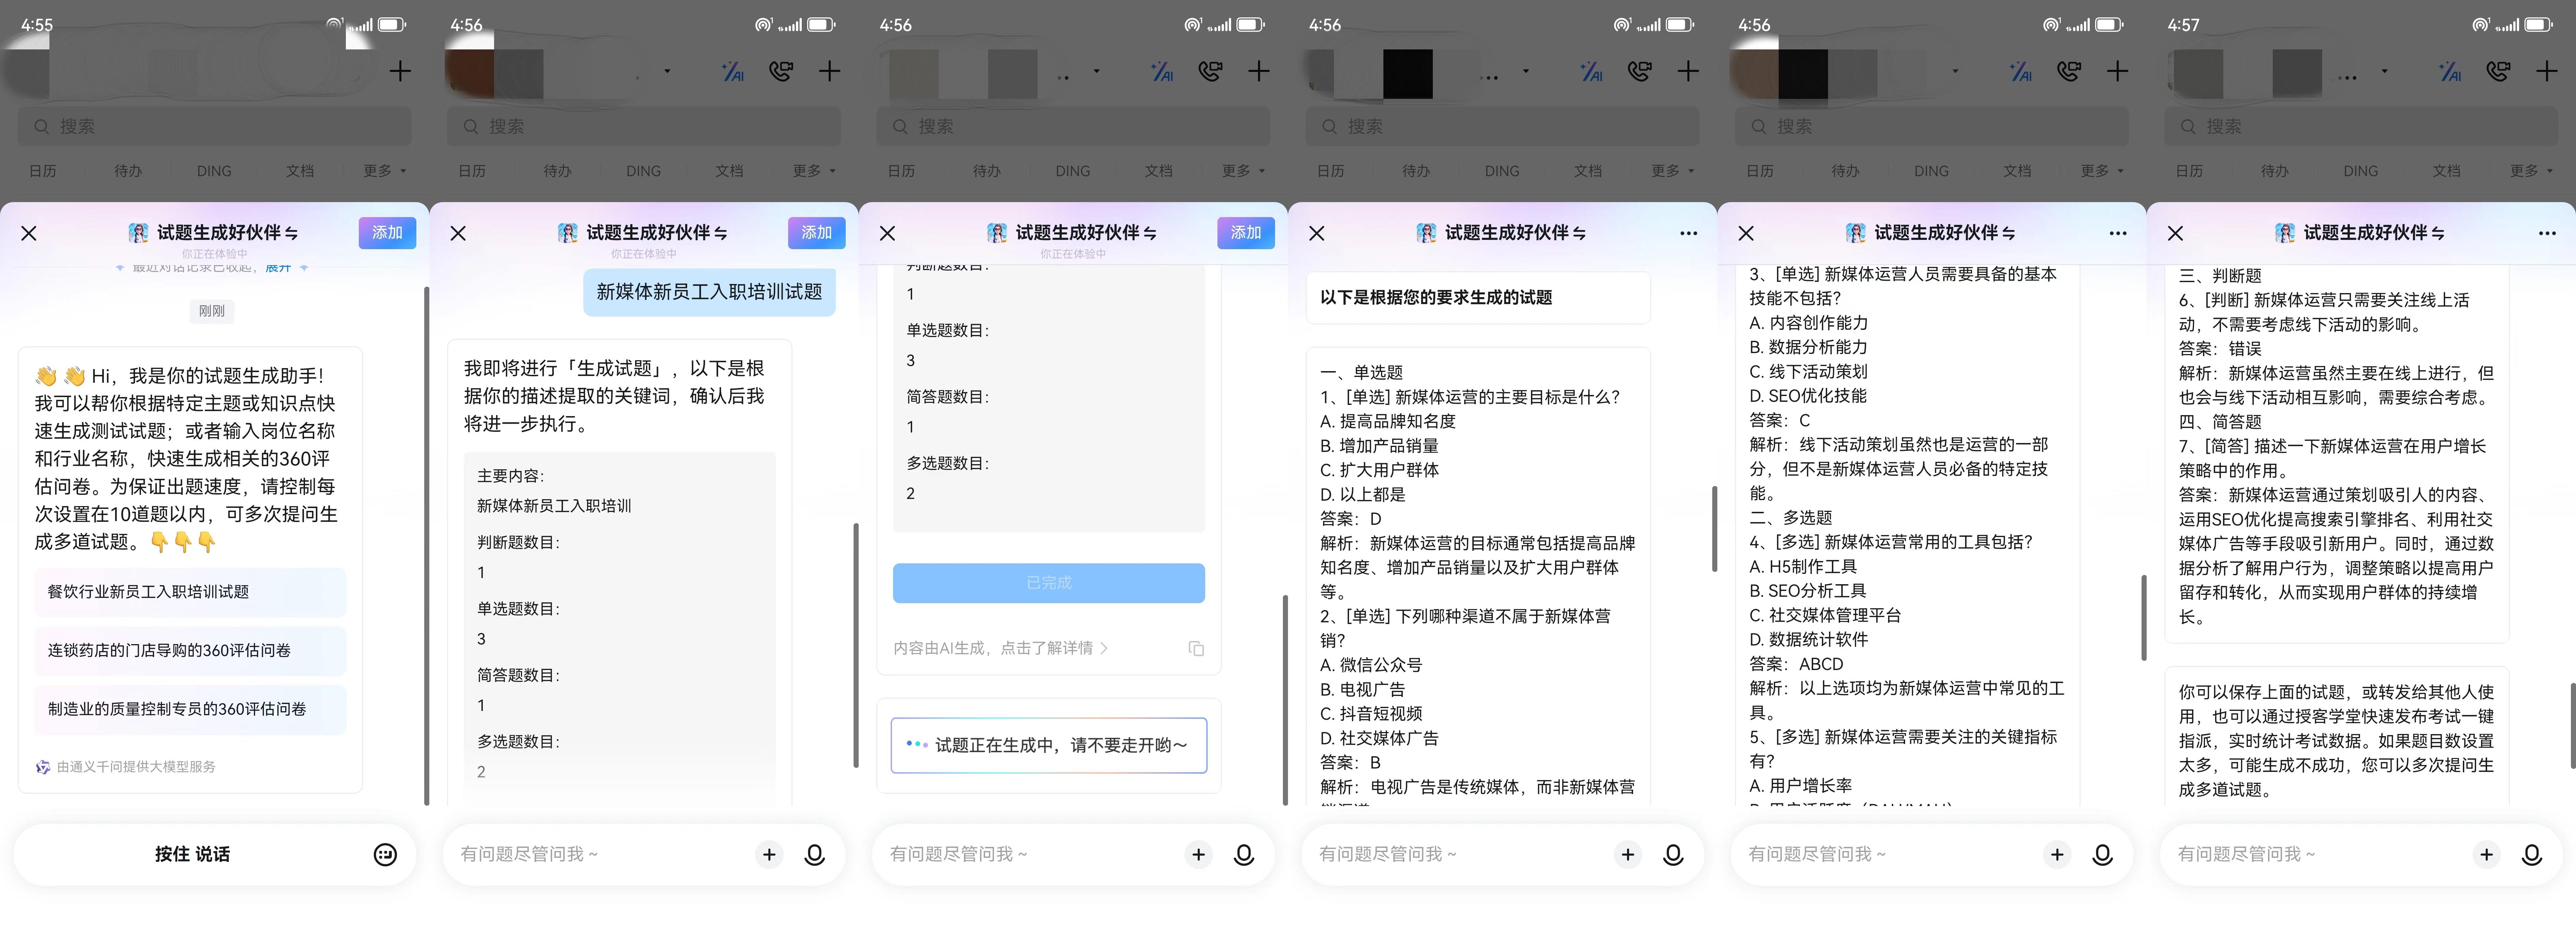
Task: Expand account dropdown arrow on the 4:57 top bar
Action: click(2384, 71)
